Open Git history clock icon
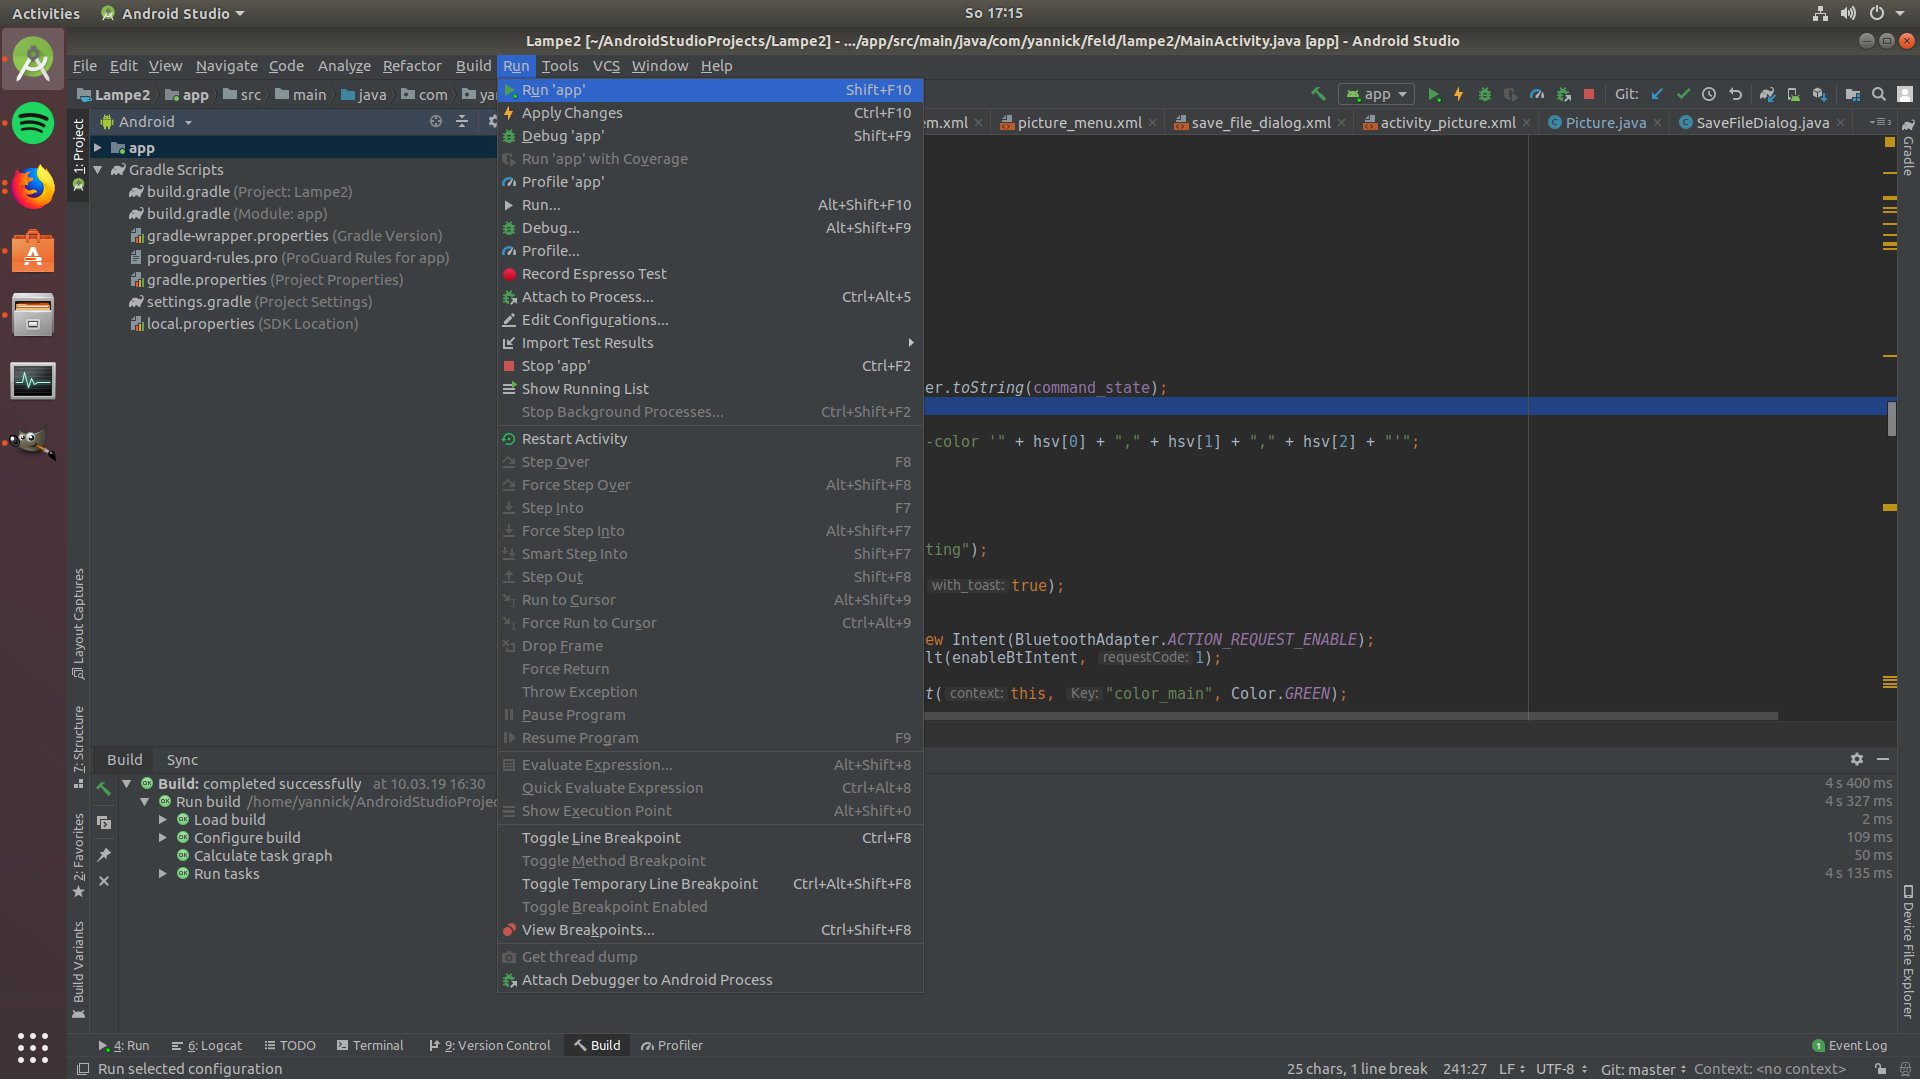1920x1079 pixels. pos(1709,94)
